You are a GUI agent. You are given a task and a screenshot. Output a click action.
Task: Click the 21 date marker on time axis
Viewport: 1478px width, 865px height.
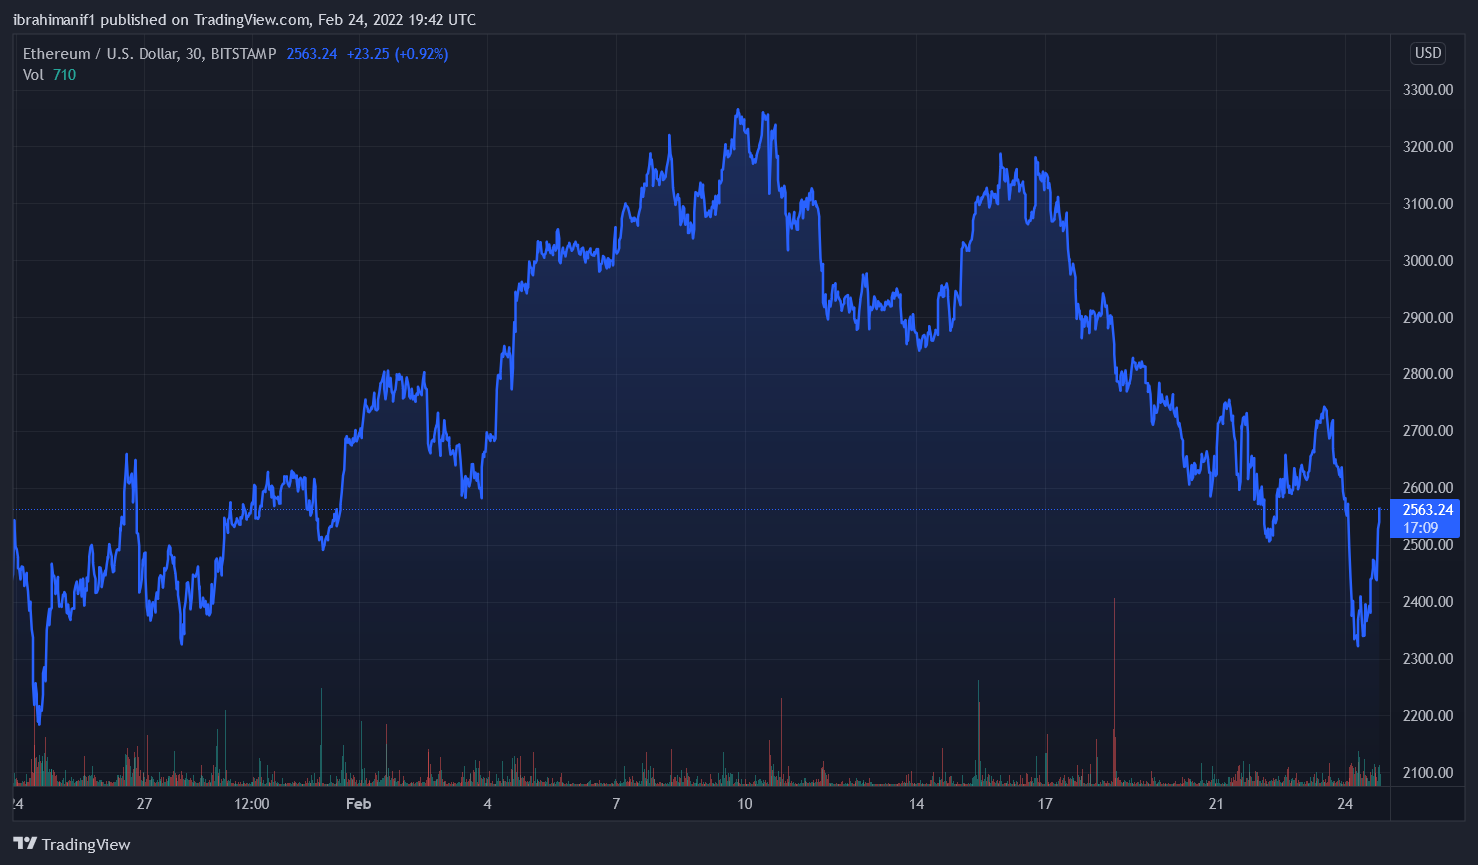click(1215, 804)
